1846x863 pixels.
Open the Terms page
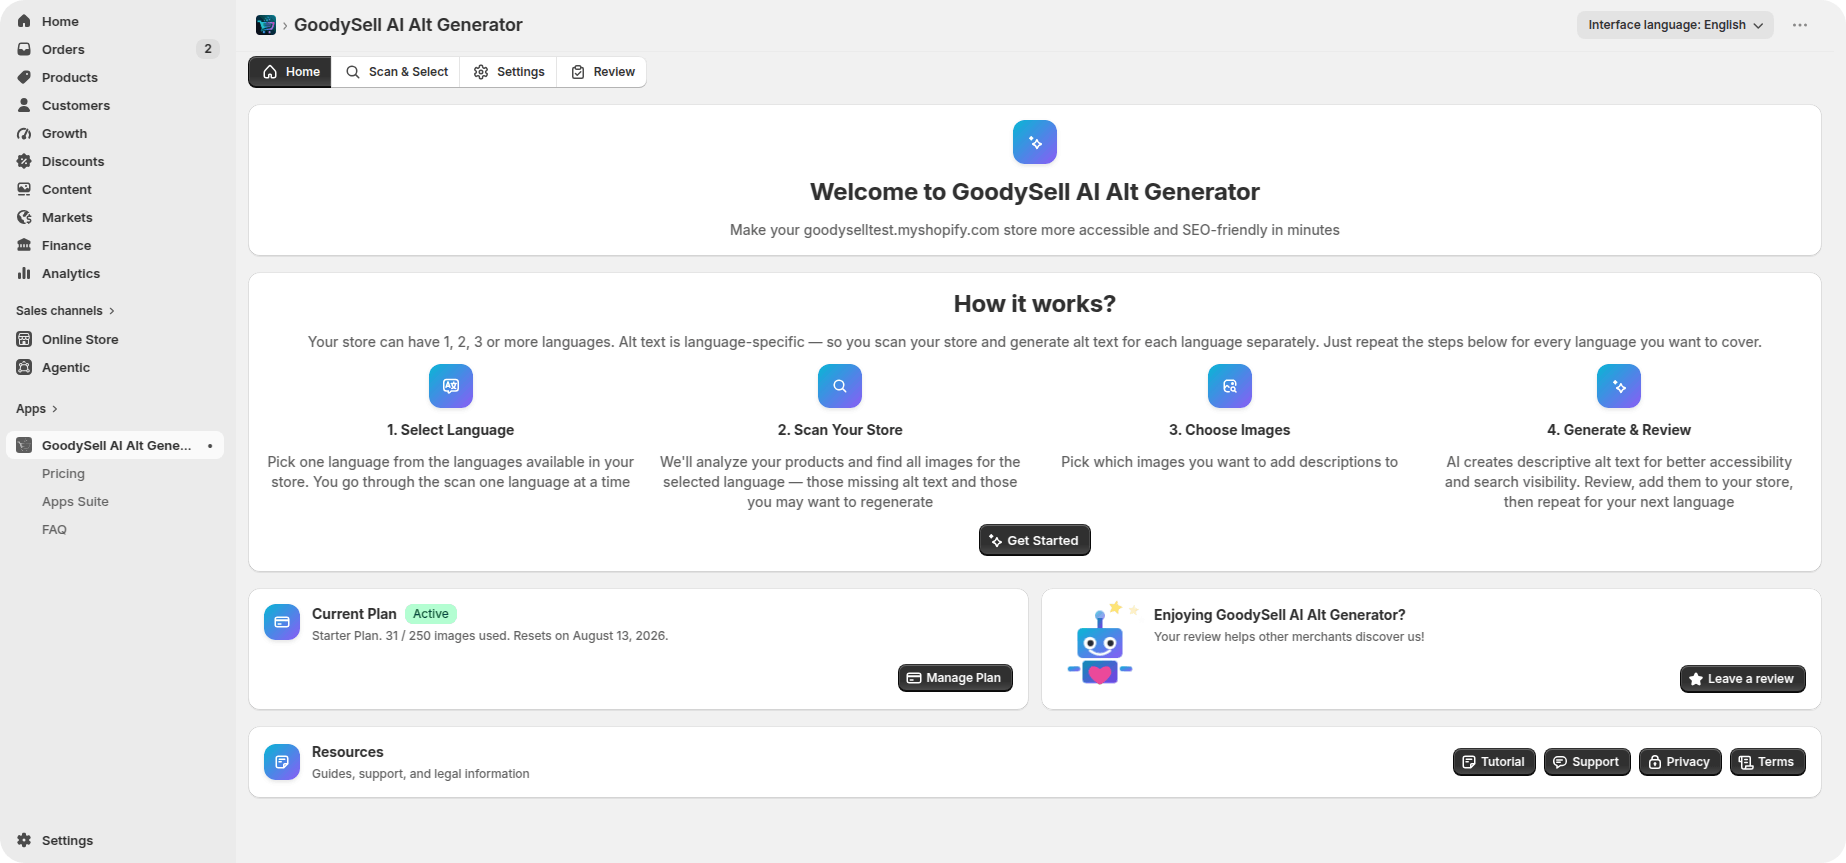tap(1768, 762)
